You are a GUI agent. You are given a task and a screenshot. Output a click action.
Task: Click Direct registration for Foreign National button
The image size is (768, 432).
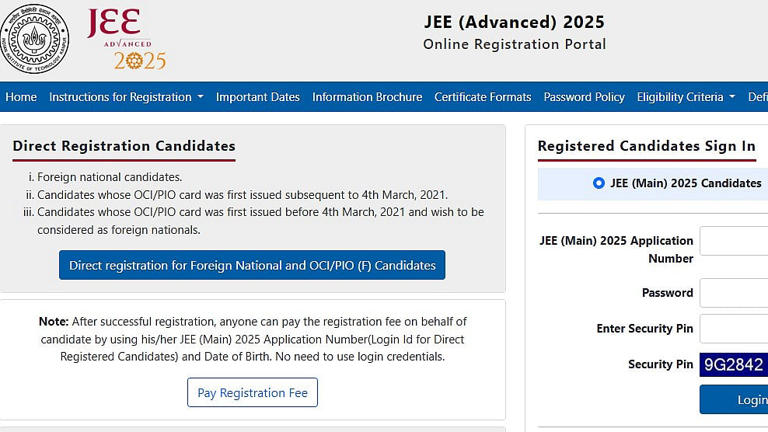[252, 265]
